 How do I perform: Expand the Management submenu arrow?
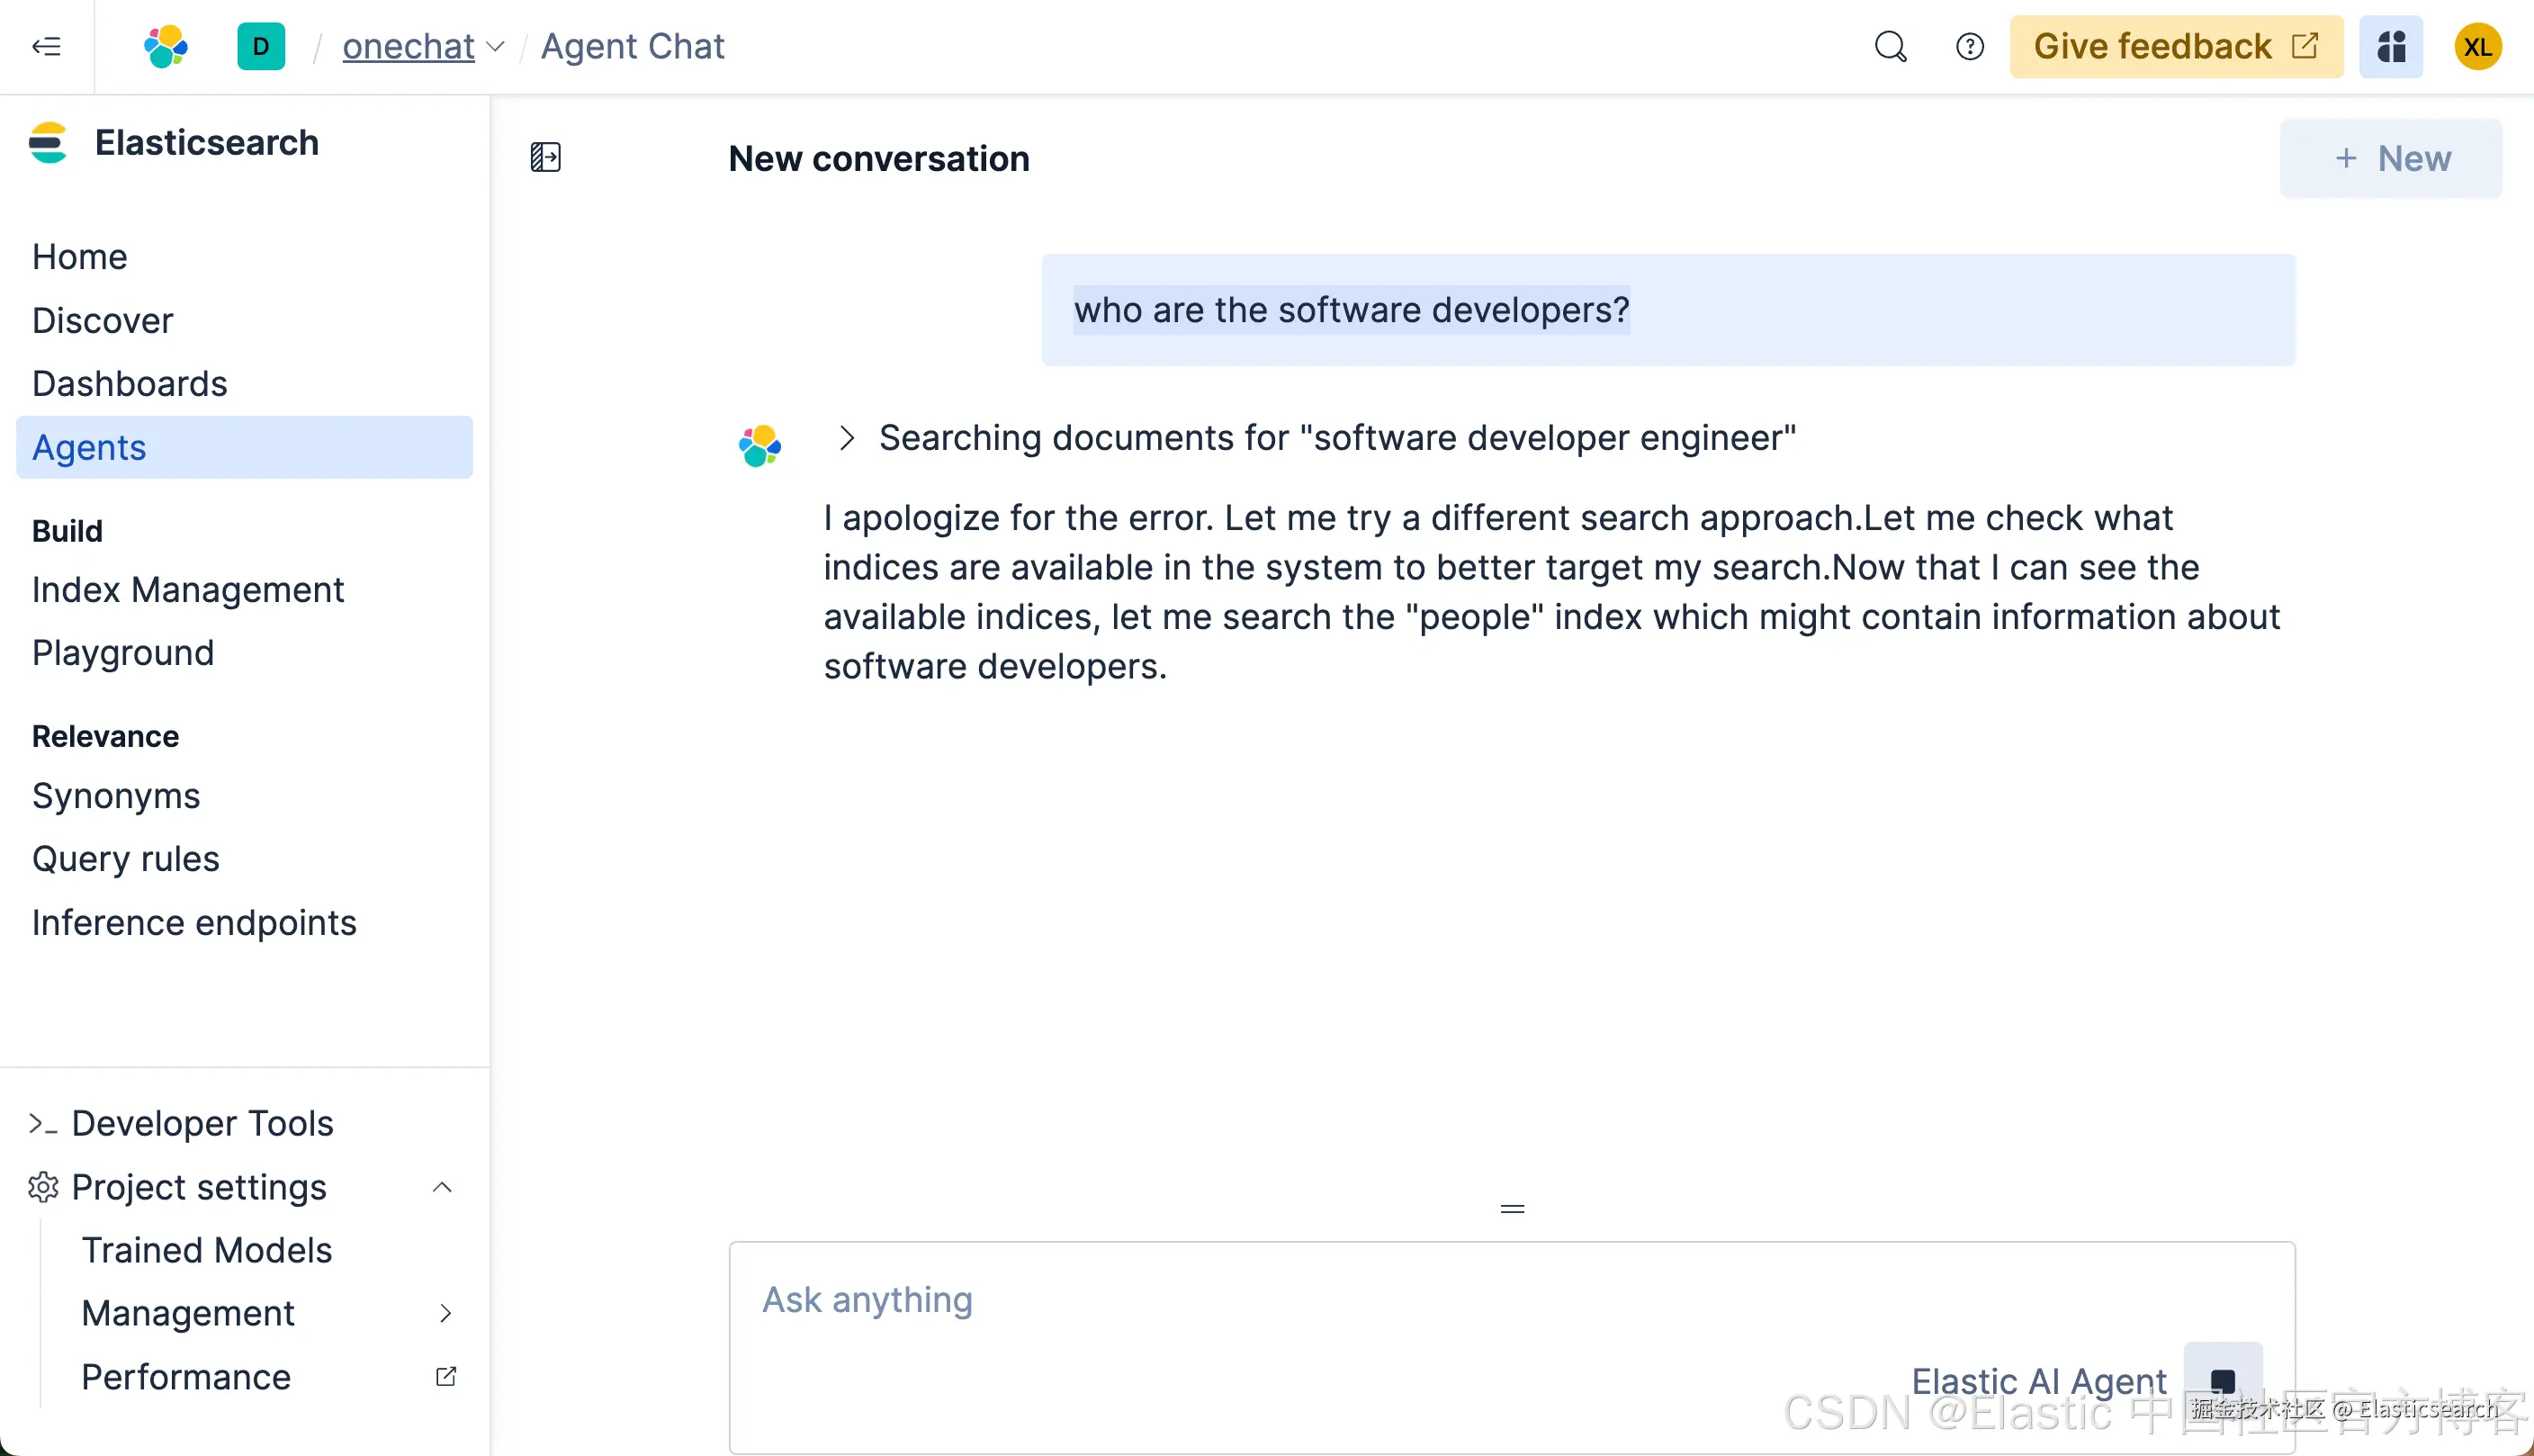coord(445,1313)
